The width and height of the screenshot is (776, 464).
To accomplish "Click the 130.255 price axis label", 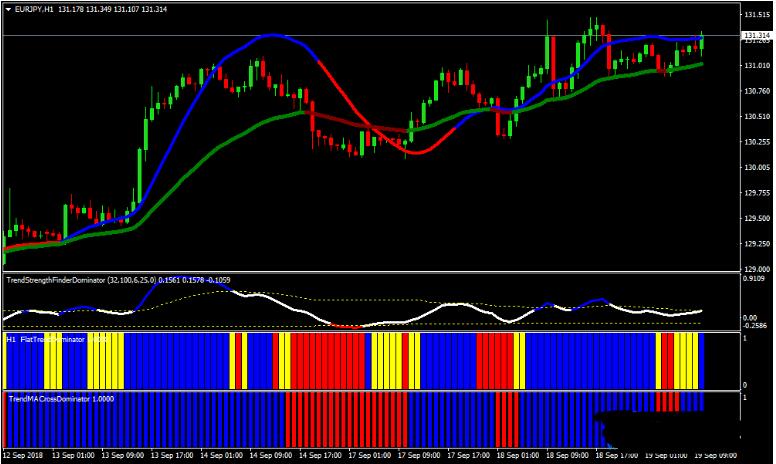I will coord(757,142).
